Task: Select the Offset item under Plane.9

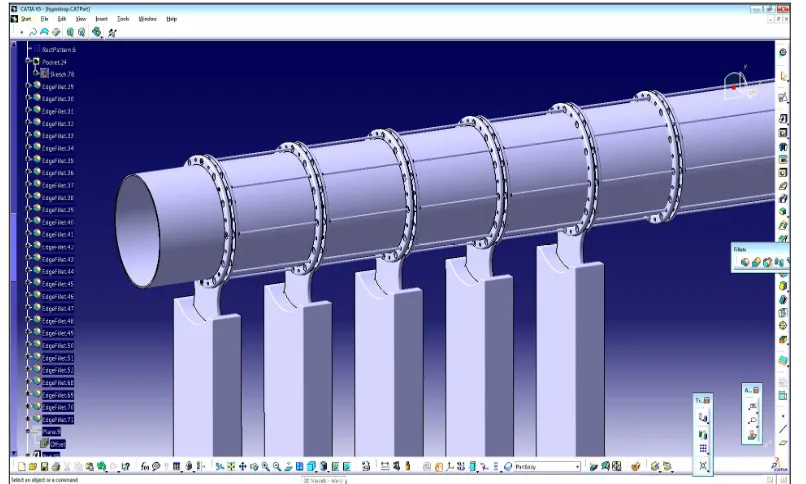Action: pos(58,444)
